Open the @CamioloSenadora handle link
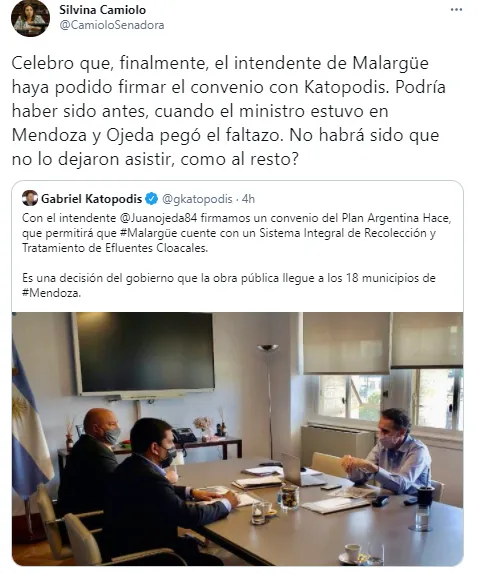Screen dimensions: 477x574 click(x=112, y=25)
